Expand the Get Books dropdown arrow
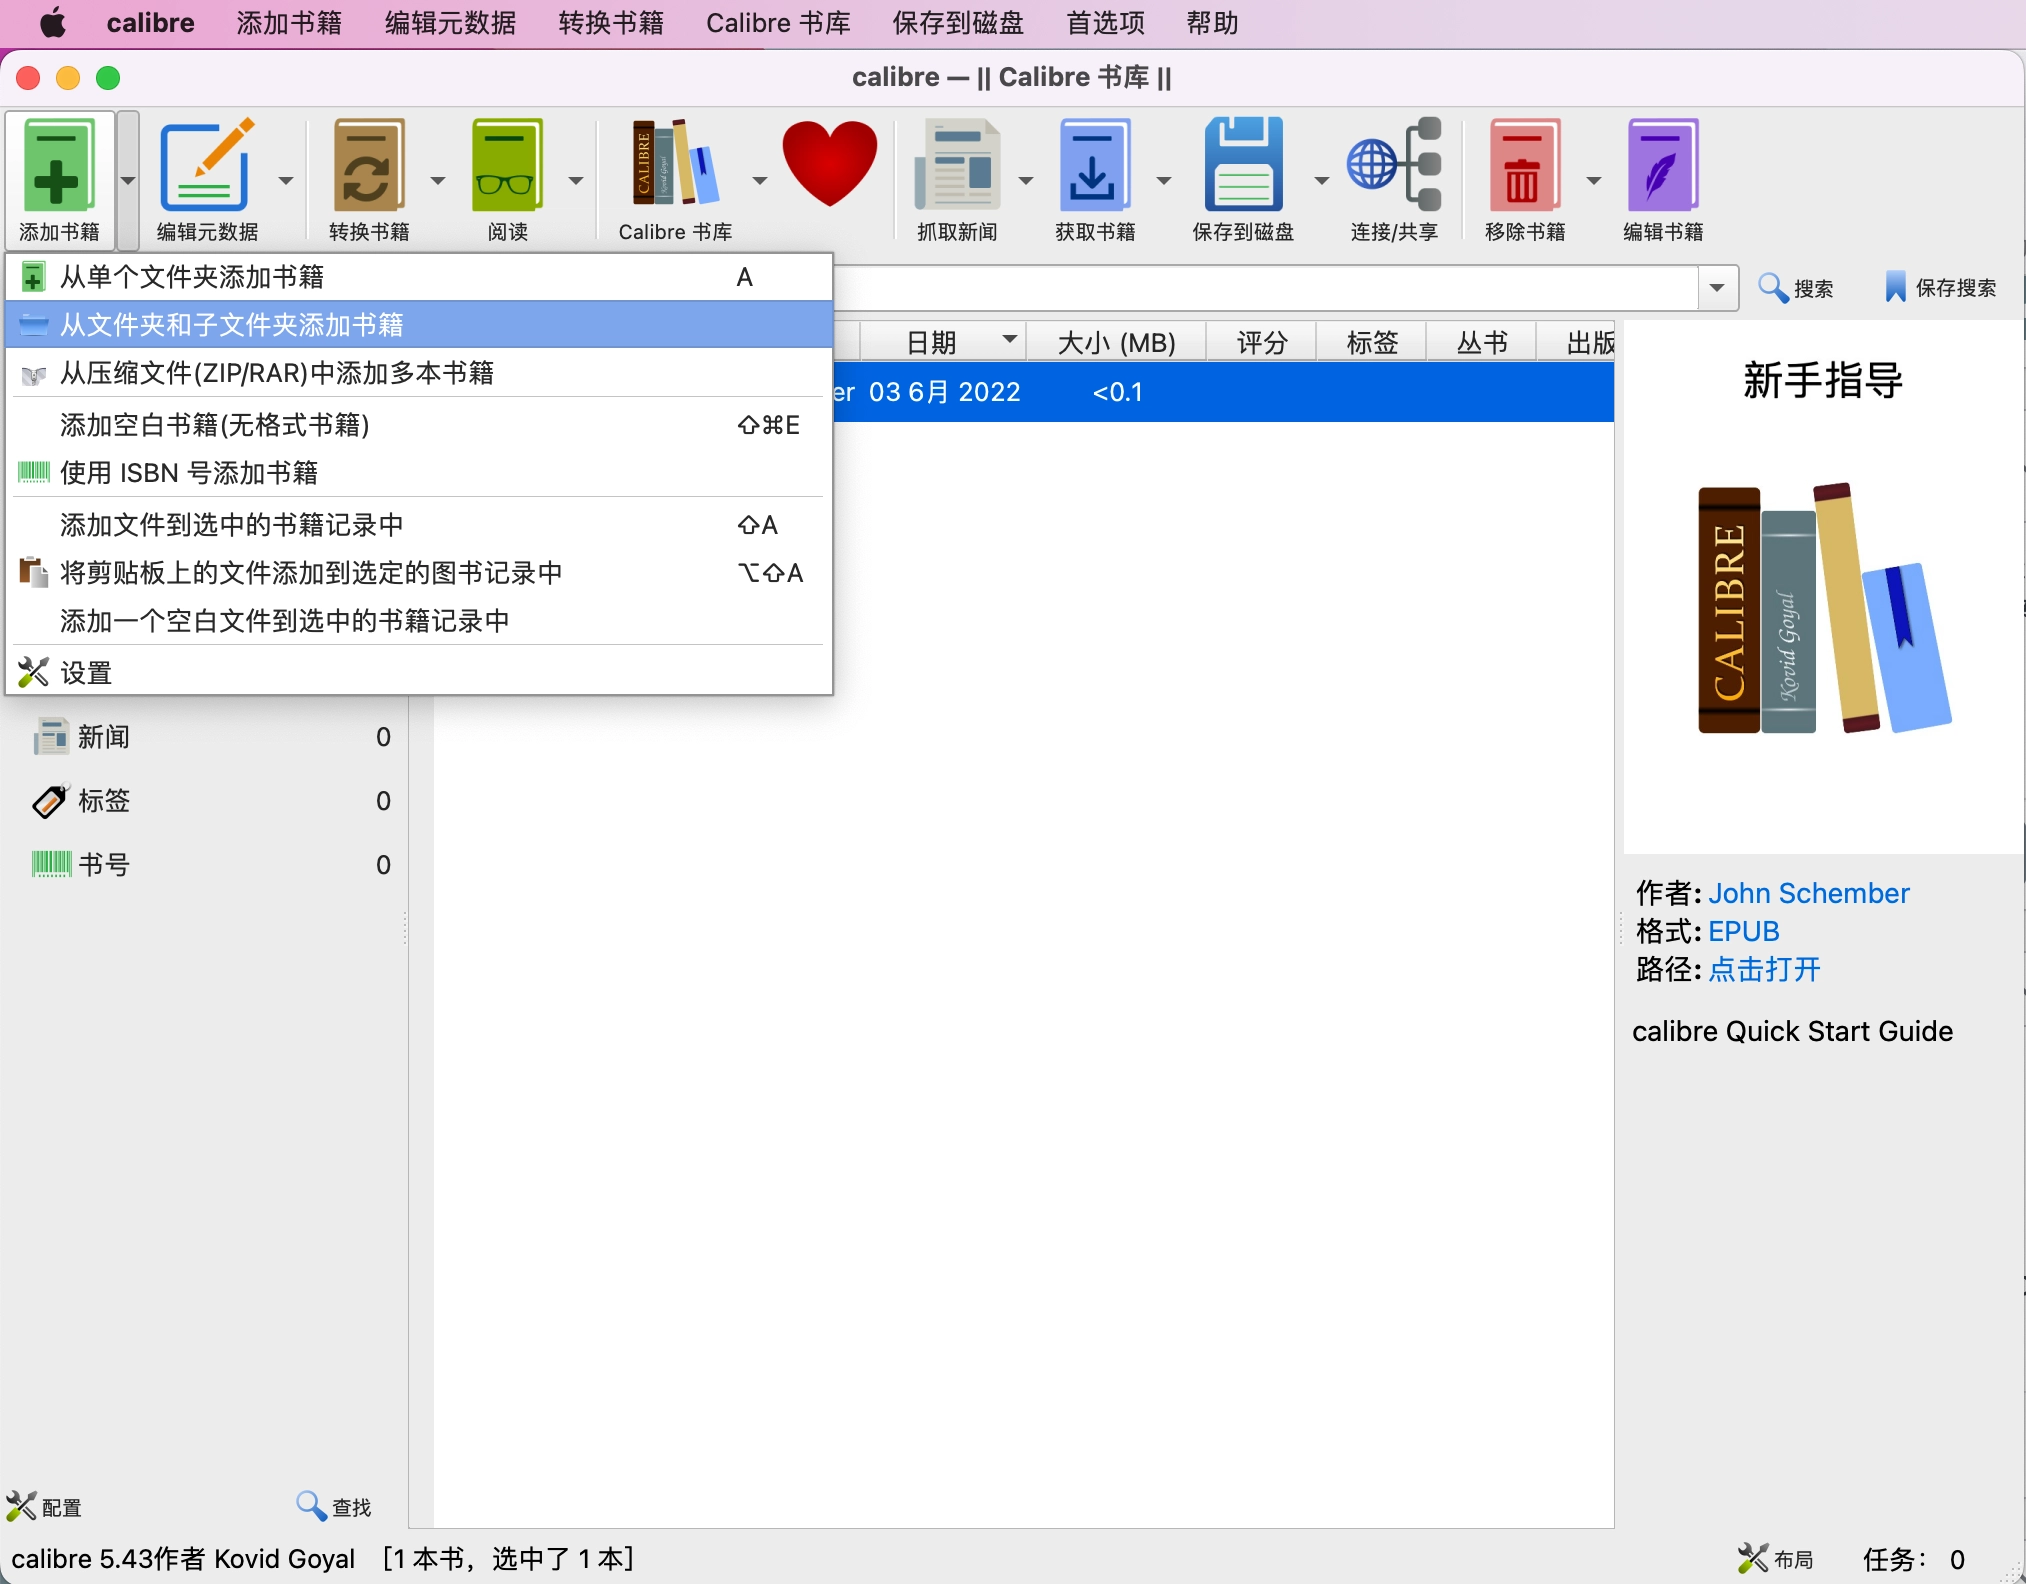 (1164, 180)
